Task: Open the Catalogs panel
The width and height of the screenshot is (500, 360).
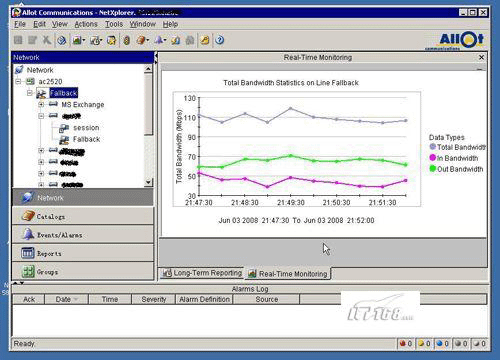Action: pos(83,216)
